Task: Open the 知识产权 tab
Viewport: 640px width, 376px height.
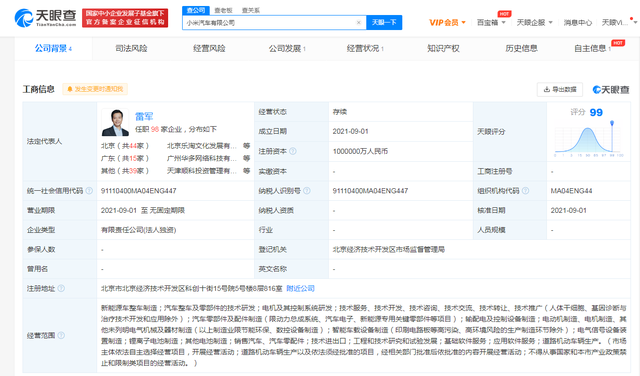Action: 443,49
